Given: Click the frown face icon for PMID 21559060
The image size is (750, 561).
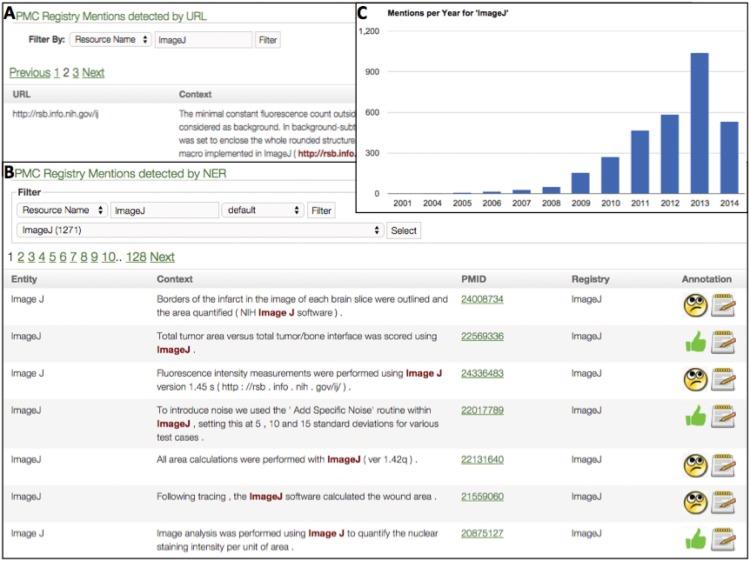Looking at the screenshot, I should 693,502.
